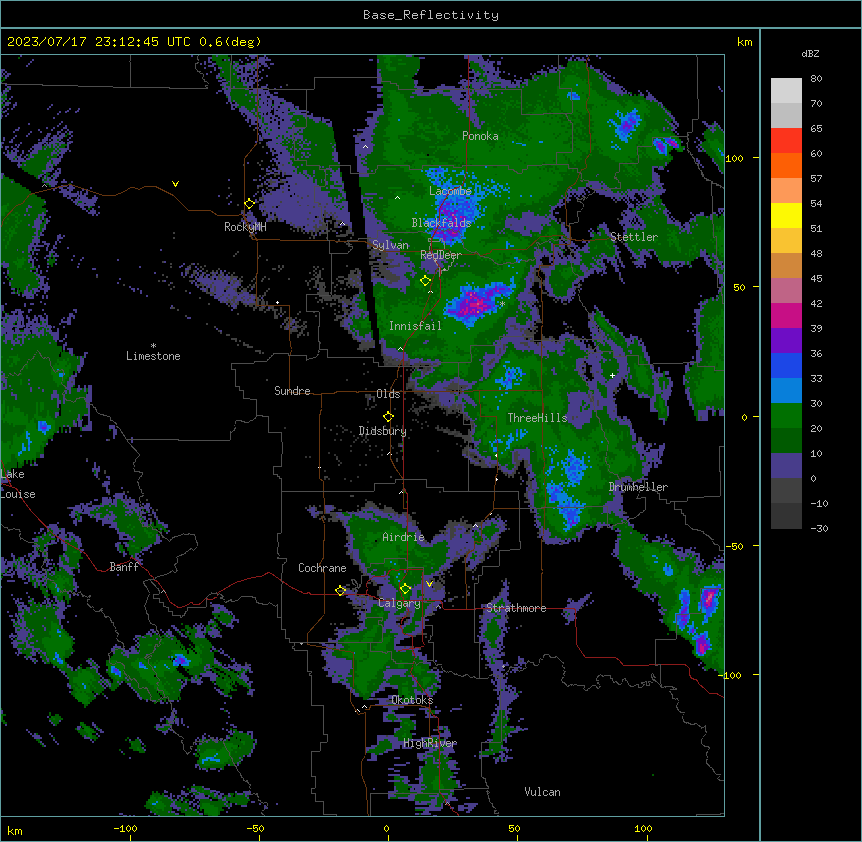Click the yellow marker above Calgary
Image resolution: width=862 pixels, height=842 pixels.
pyautogui.click(x=405, y=589)
